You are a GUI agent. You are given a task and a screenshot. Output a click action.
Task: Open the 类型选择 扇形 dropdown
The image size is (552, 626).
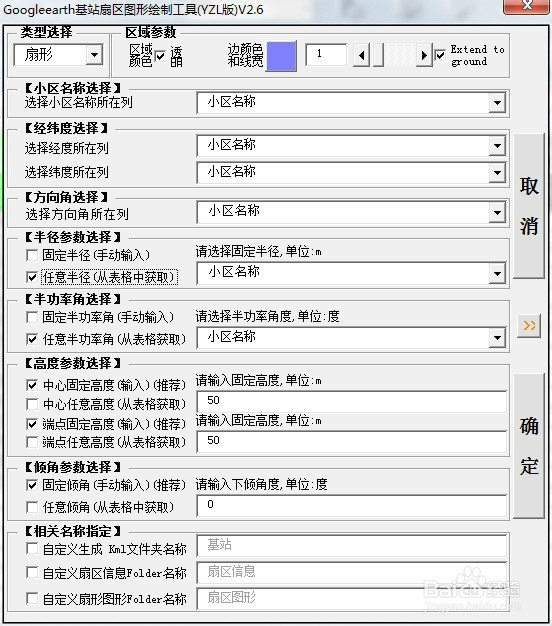pos(95,55)
